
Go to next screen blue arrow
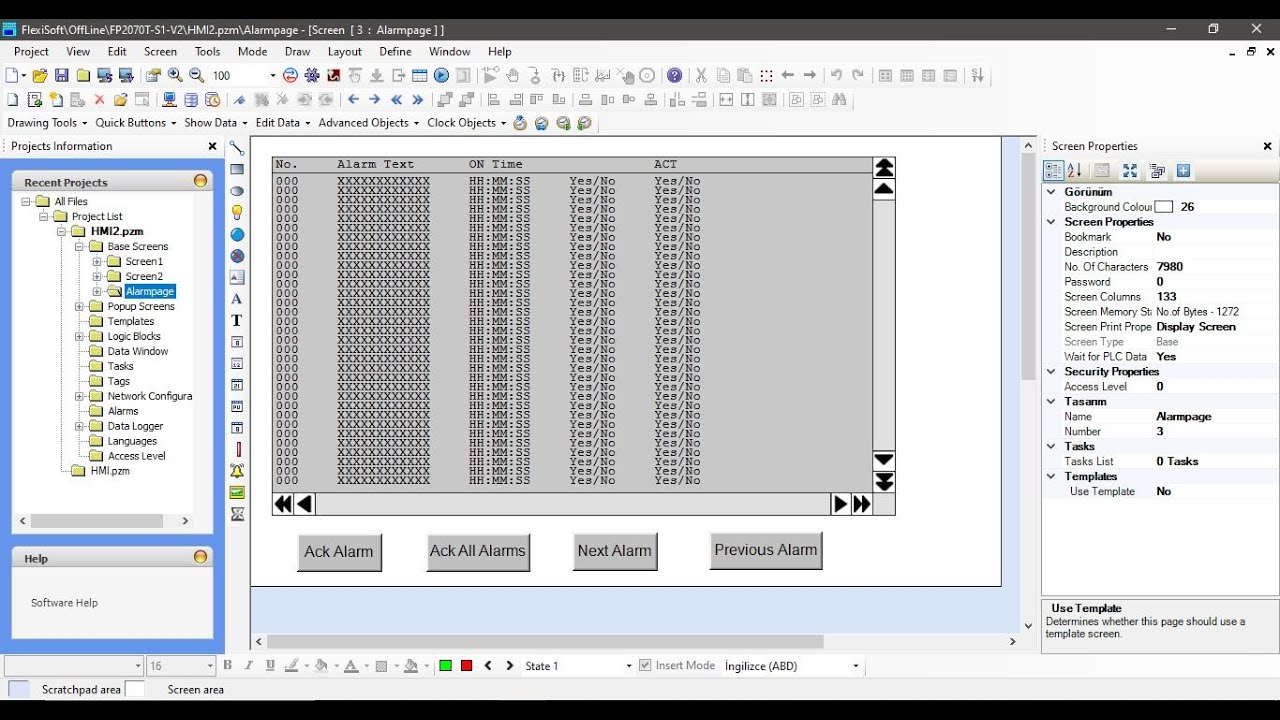[x=374, y=99]
